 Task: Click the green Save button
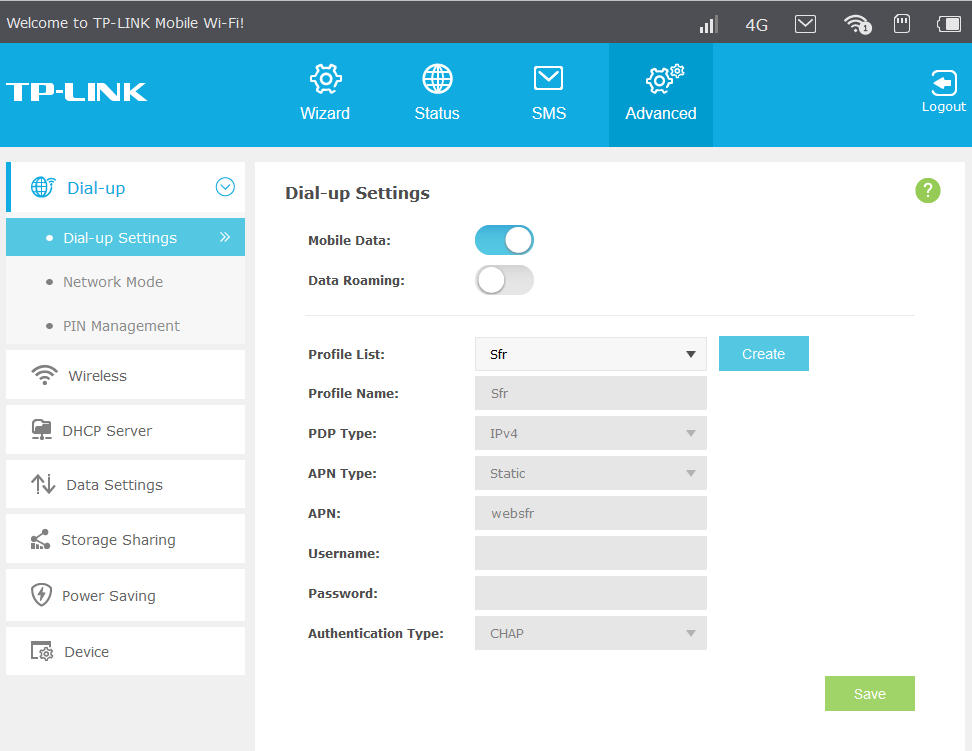(x=870, y=693)
